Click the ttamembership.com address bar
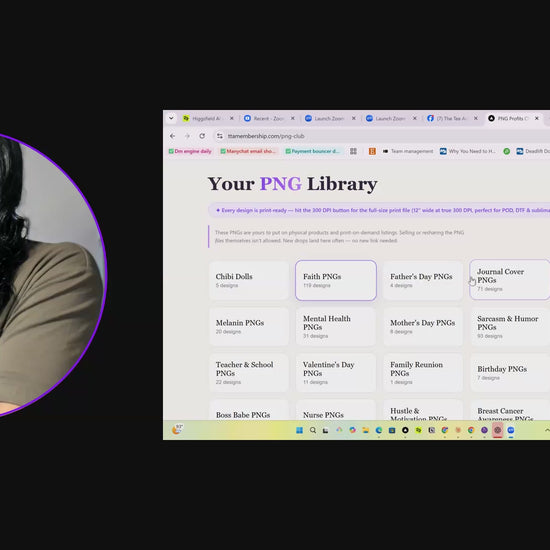Image resolution: width=550 pixels, height=550 pixels. point(382,136)
